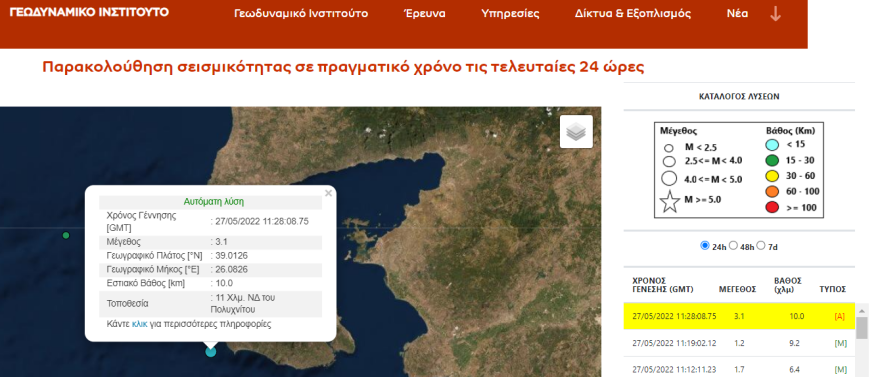Open the map layers selector icon

(x=576, y=132)
